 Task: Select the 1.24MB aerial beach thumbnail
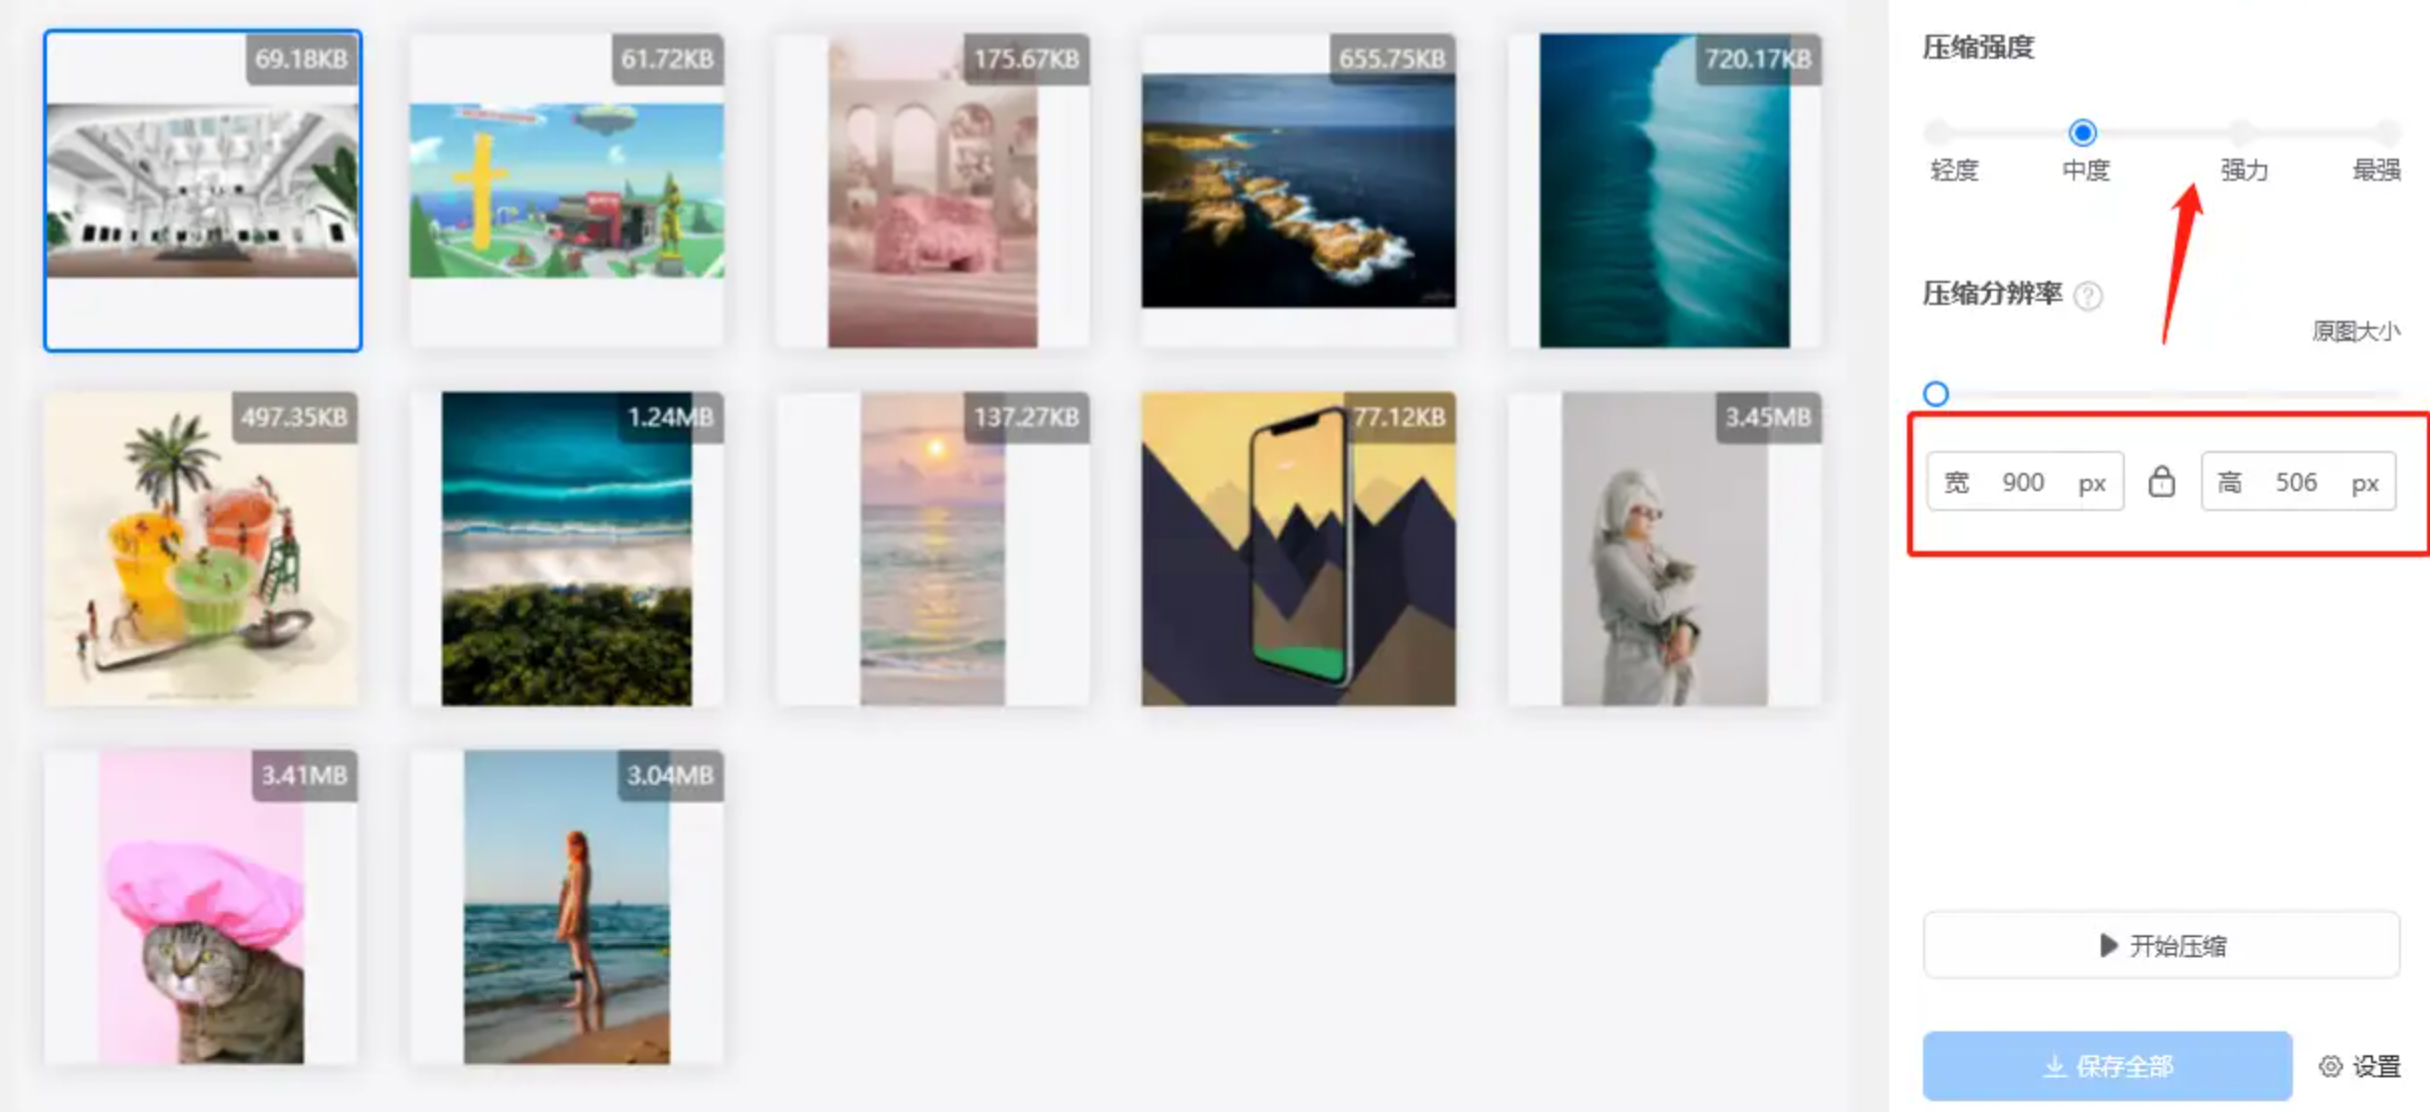(567, 548)
